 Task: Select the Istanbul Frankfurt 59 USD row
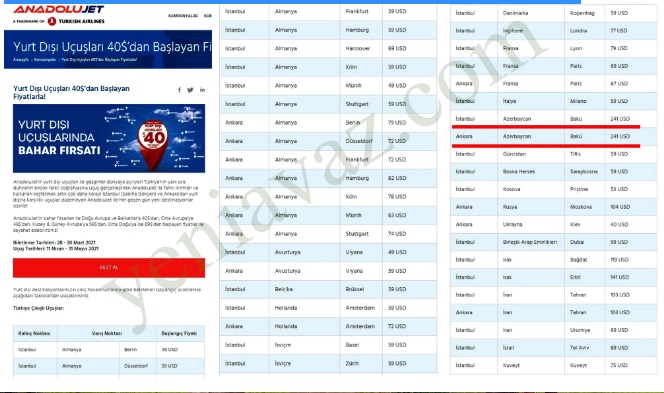coord(328,11)
